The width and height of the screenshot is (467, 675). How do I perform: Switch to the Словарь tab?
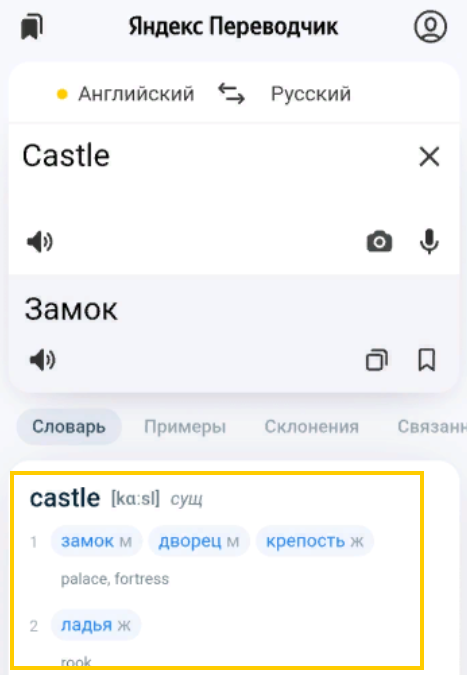[69, 427]
